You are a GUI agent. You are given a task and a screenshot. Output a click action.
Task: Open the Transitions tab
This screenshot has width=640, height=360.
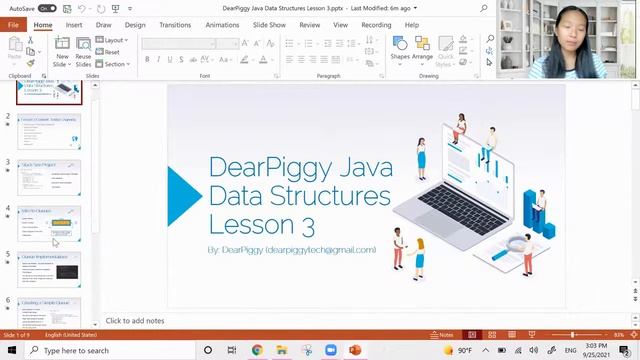175,25
